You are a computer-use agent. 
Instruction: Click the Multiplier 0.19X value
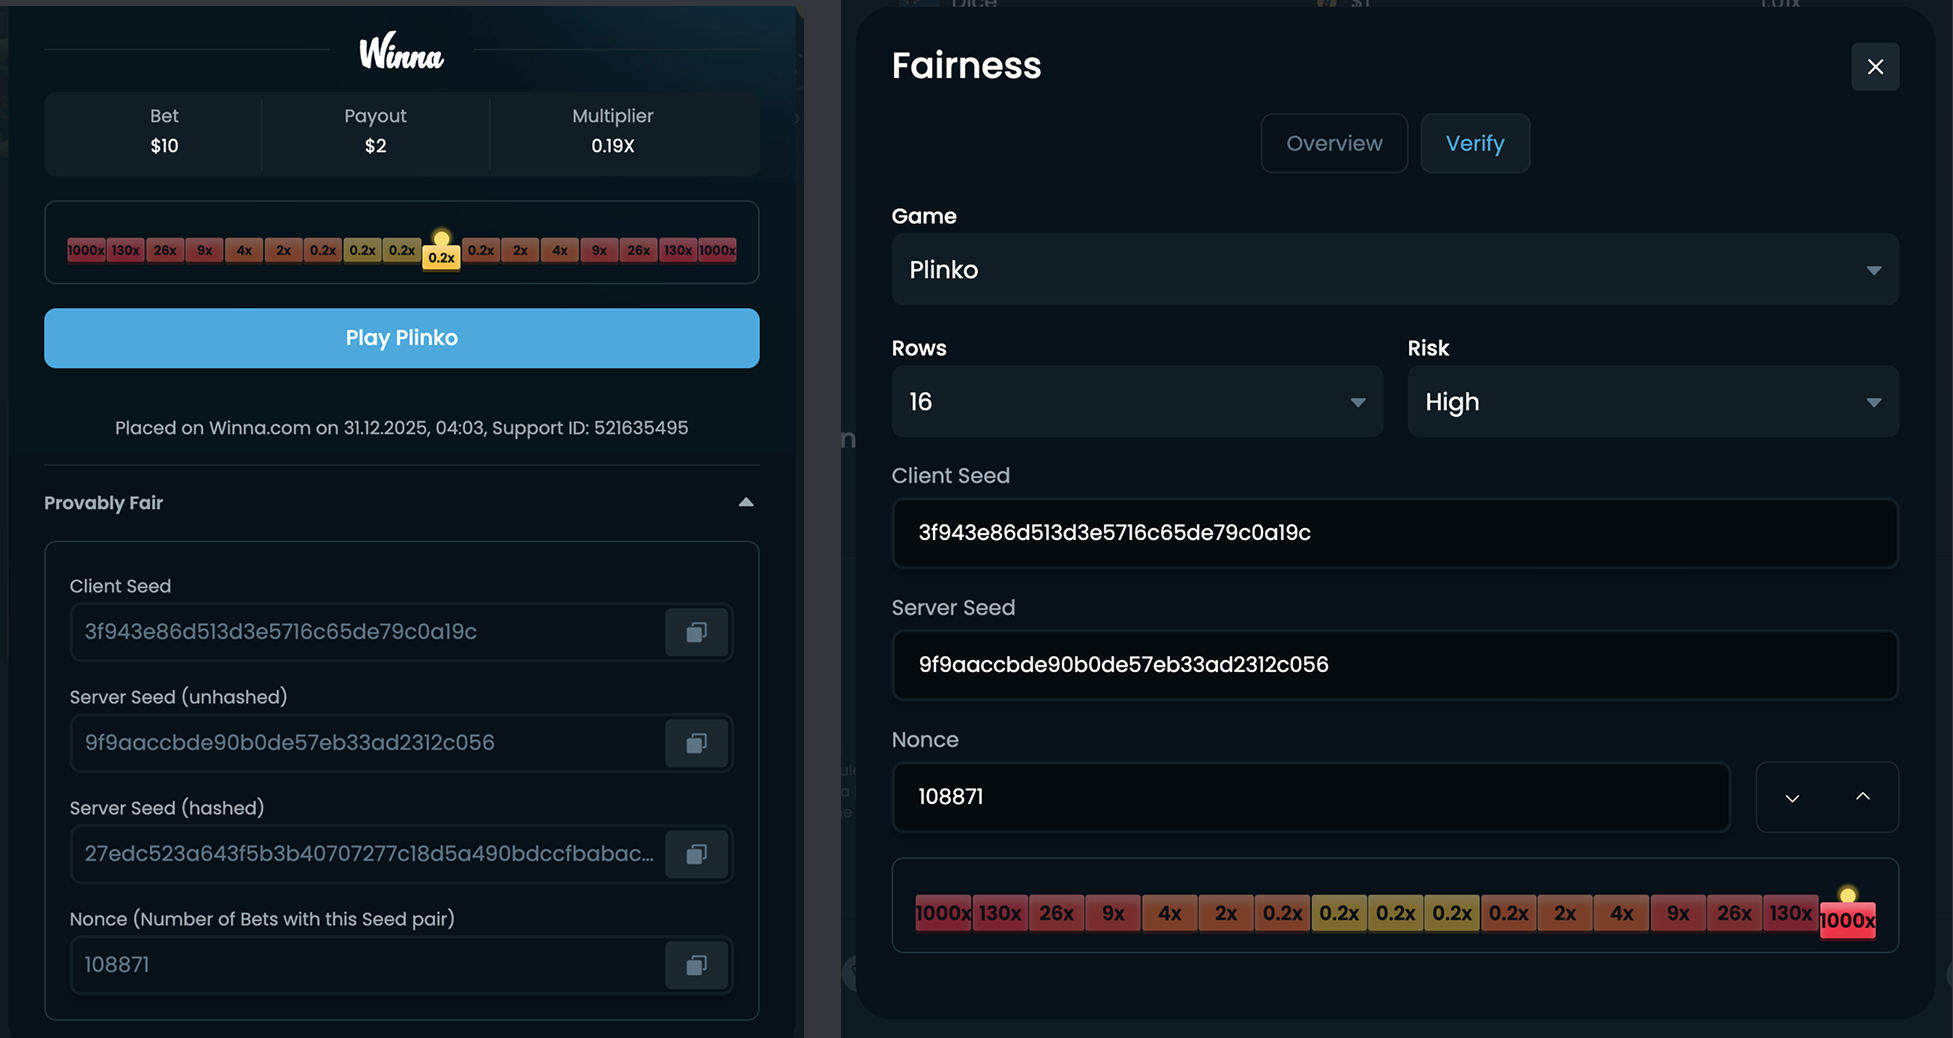click(x=613, y=146)
